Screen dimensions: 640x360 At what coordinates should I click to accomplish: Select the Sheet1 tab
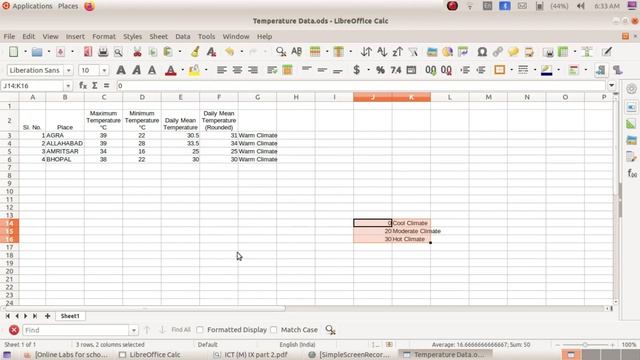point(70,316)
